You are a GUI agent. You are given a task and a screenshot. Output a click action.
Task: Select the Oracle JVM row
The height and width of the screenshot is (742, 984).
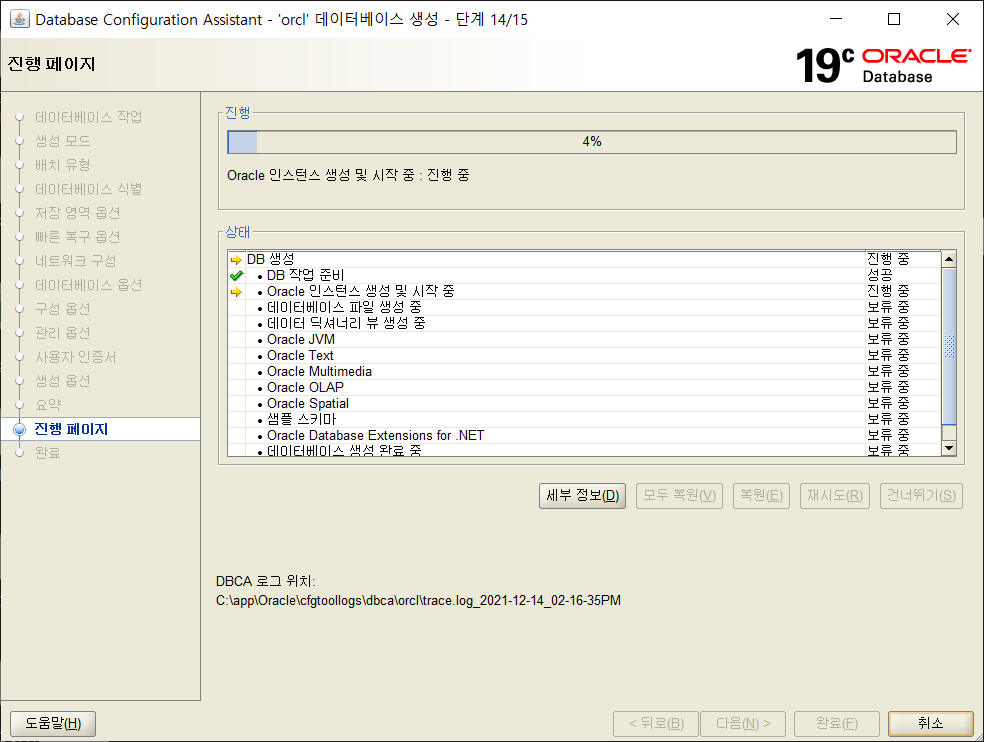(584, 340)
